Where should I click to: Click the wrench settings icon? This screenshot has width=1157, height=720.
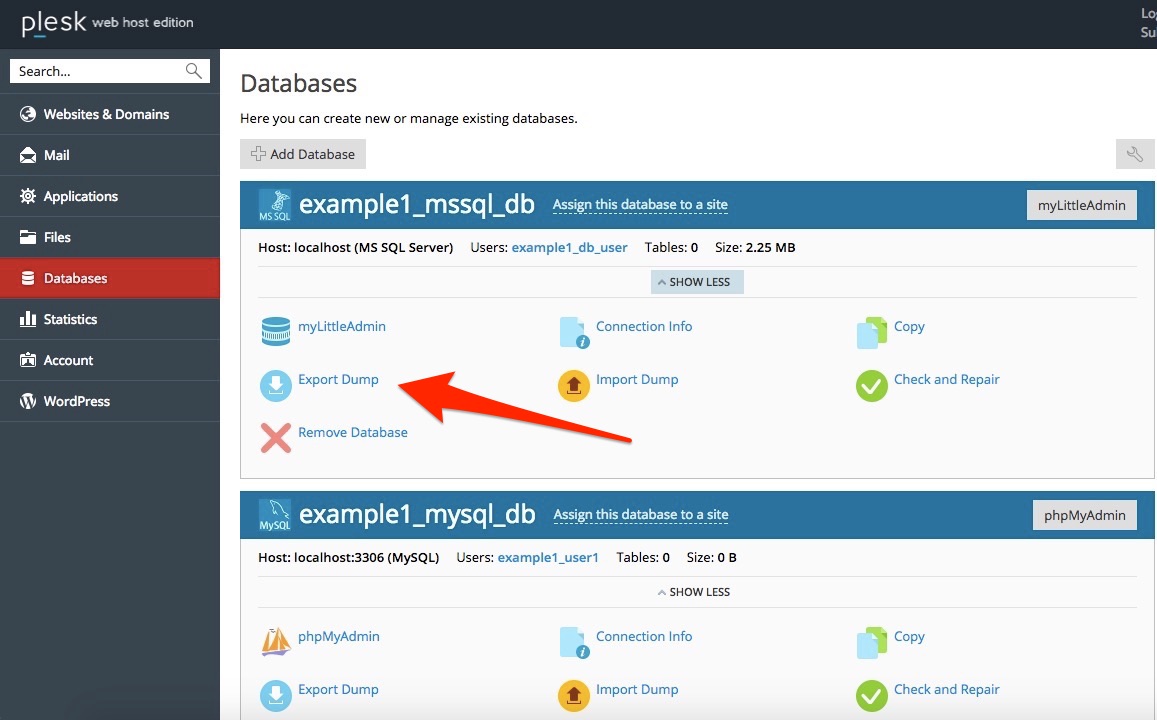[x=1134, y=154]
